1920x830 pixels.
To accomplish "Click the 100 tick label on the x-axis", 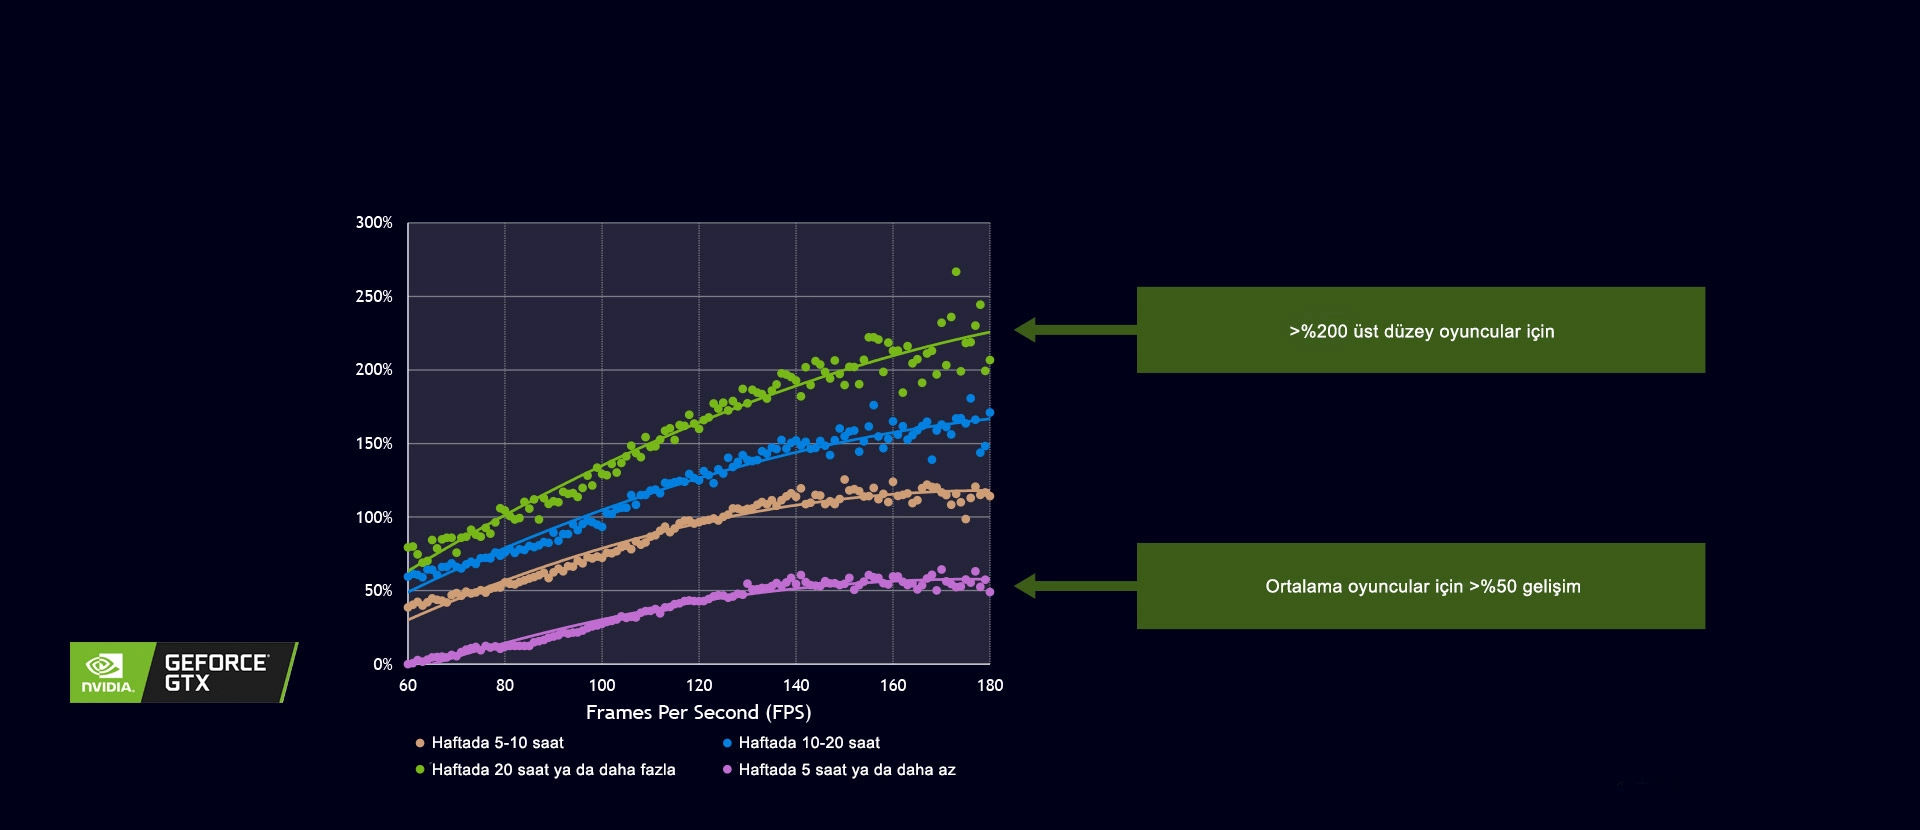I will 602,686.
